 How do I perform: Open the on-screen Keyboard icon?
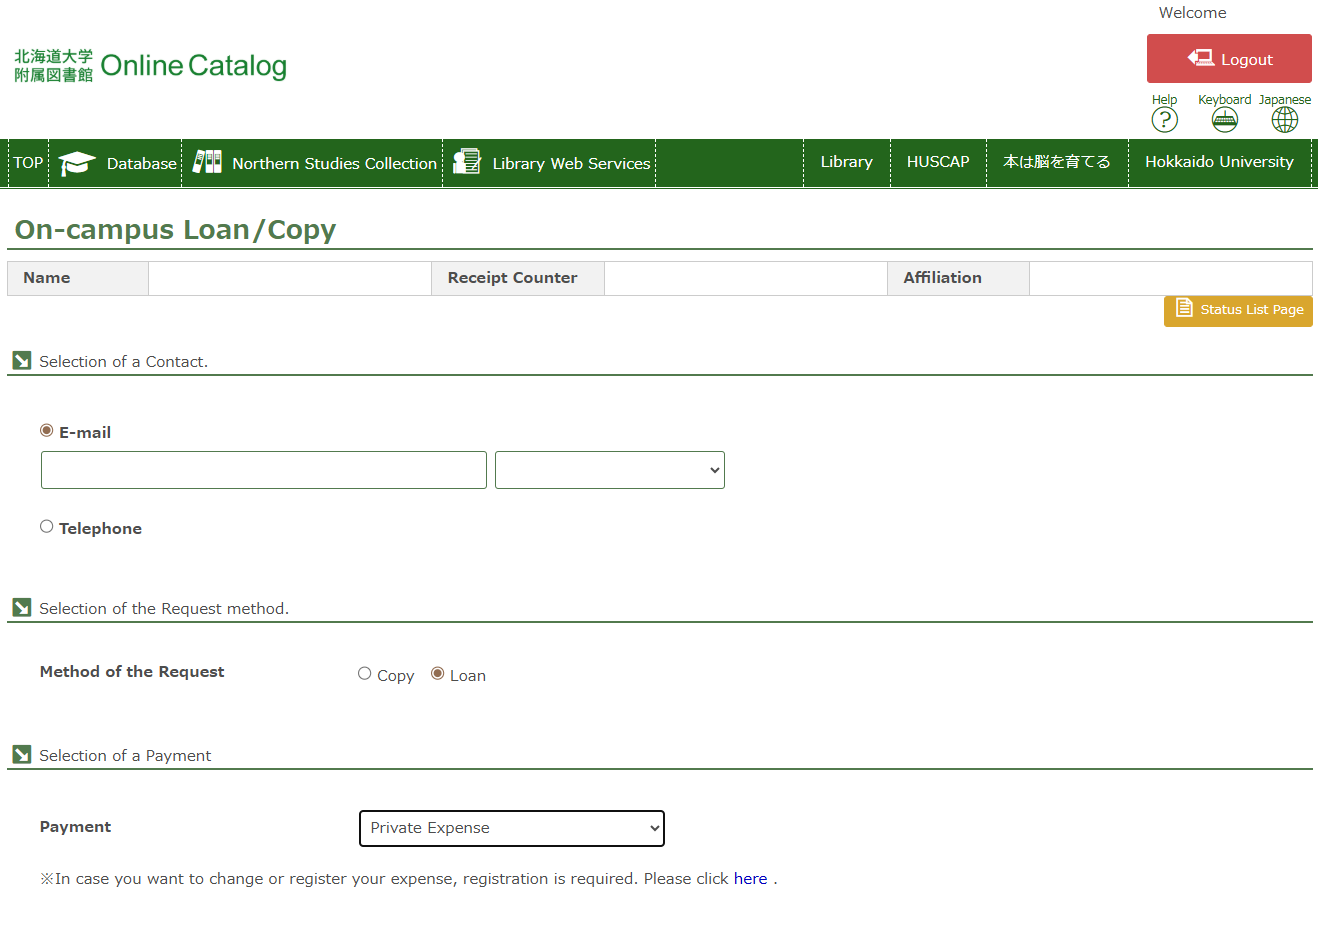pos(1224,120)
